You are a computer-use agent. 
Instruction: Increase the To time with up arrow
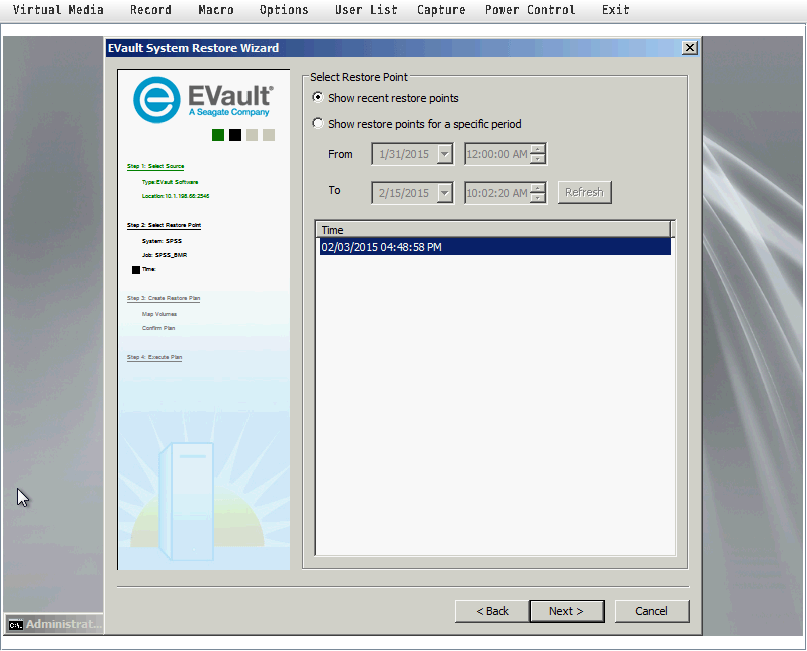[x=538, y=188]
